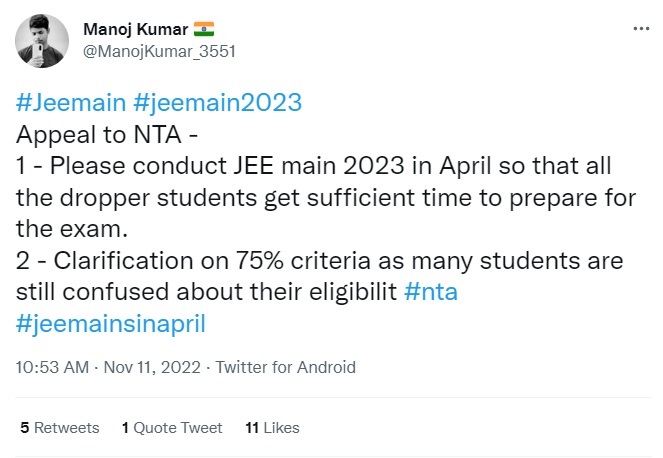Open the Twitter for Android source link
This screenshot has height=458, width=663.
[285, 368]
